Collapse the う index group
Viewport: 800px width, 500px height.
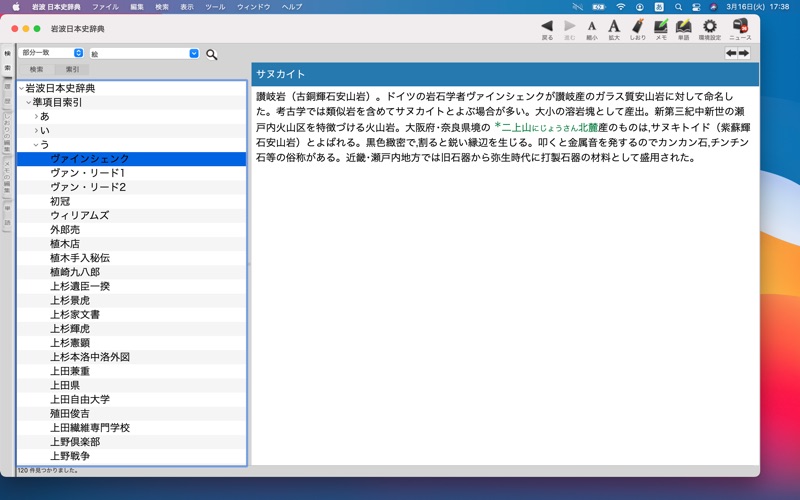click(36, 145)
